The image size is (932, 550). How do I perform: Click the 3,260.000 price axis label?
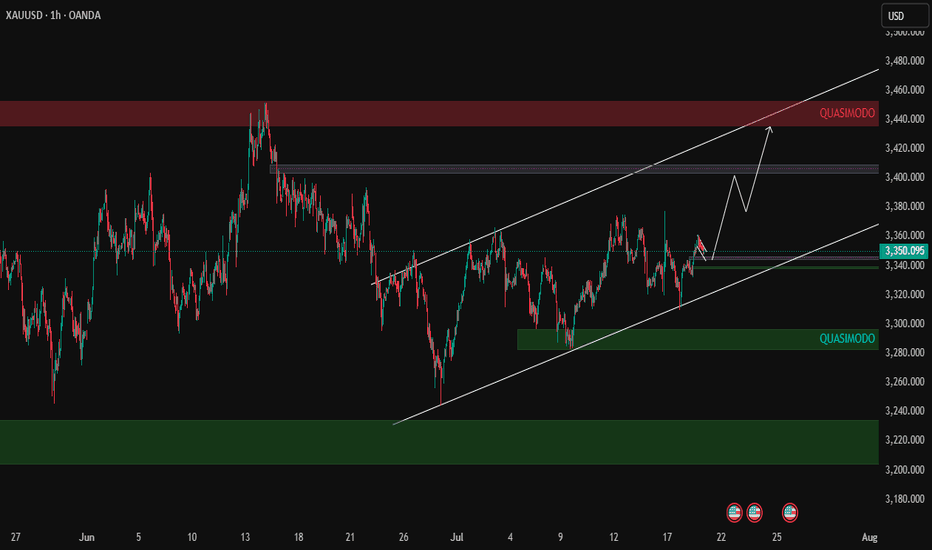(905, 382)
